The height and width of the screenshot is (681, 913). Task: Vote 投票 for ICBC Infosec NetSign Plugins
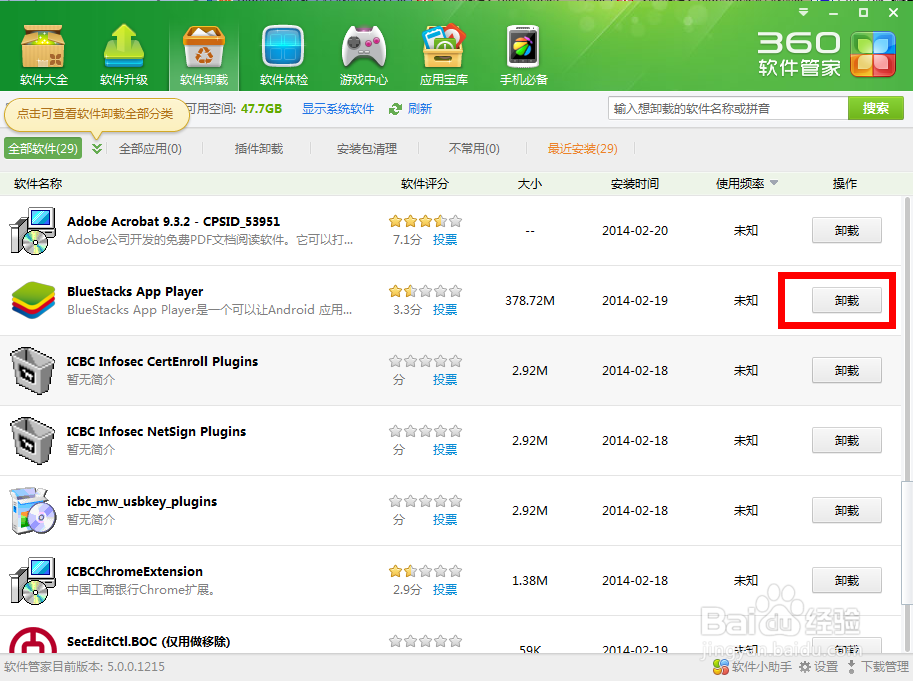coord(445,450)
